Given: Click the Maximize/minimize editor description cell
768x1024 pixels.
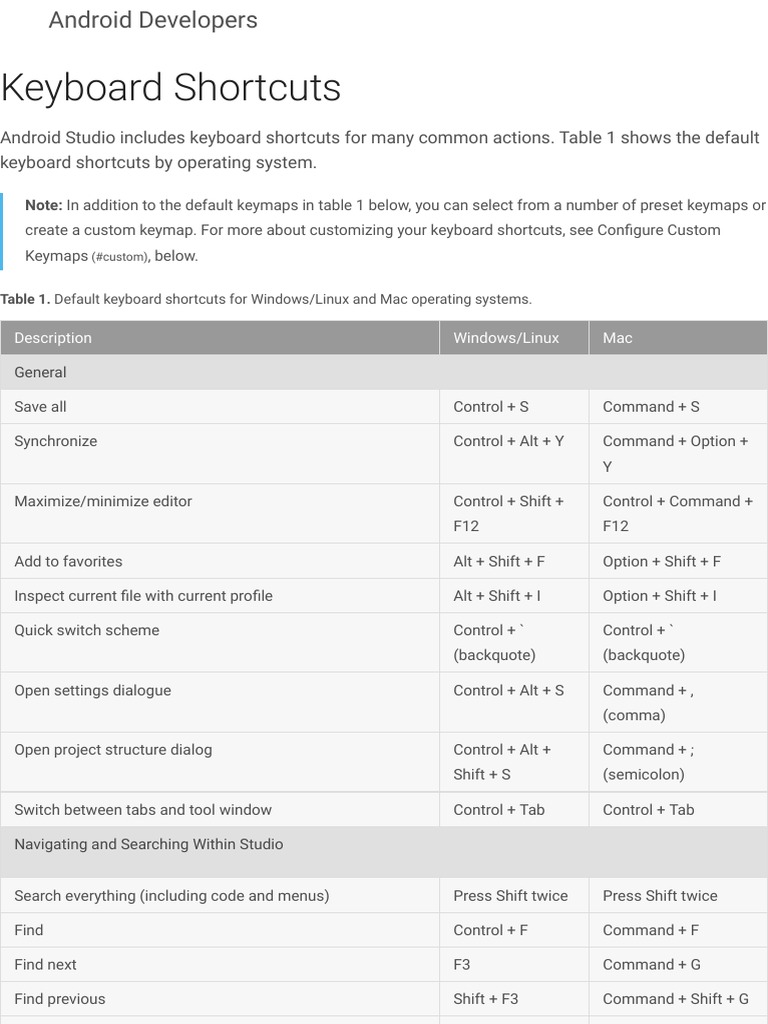Looking at the screenshot, I should coord(103,501).
